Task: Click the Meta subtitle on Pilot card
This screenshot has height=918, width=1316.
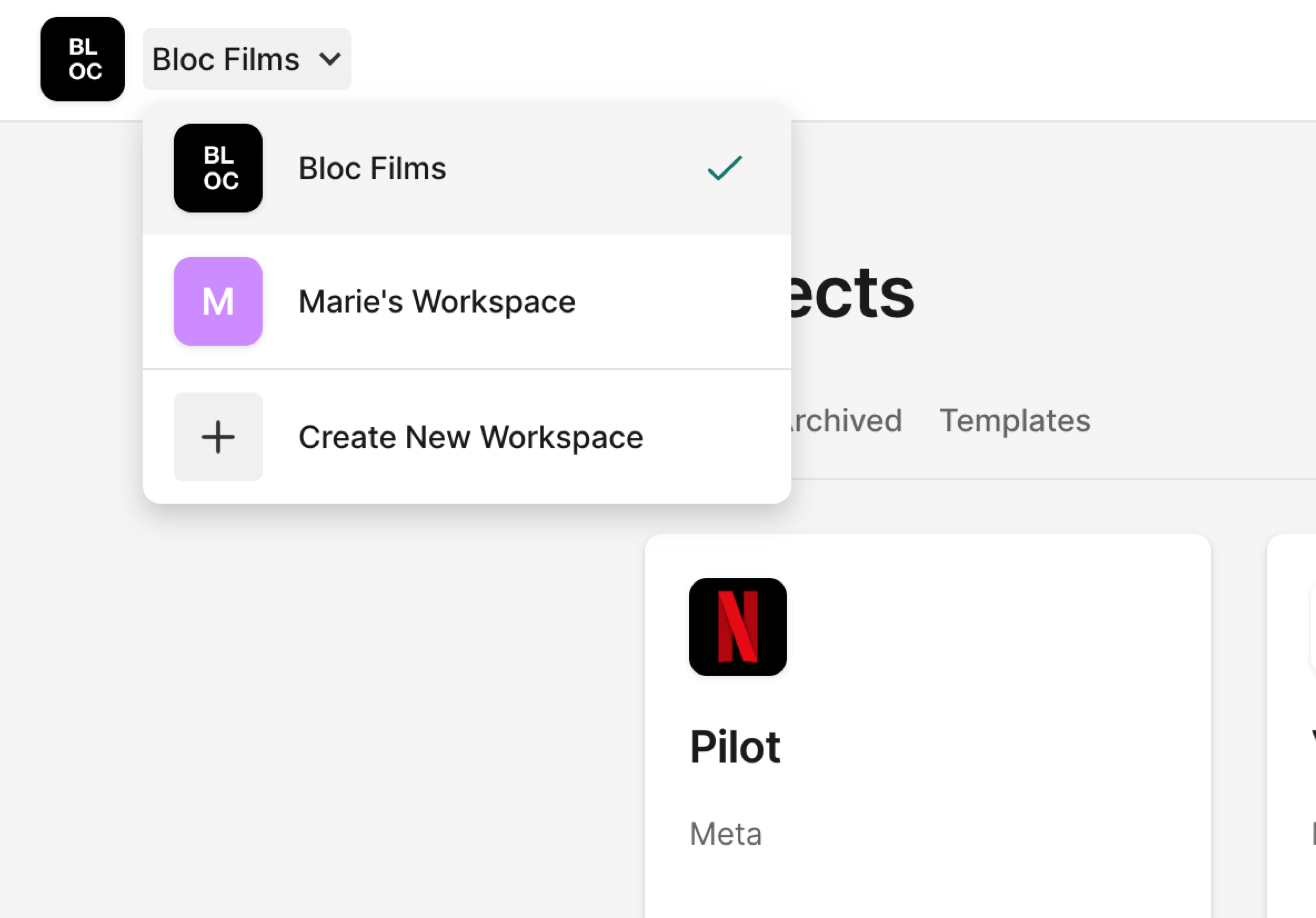Action: (725, 833)
